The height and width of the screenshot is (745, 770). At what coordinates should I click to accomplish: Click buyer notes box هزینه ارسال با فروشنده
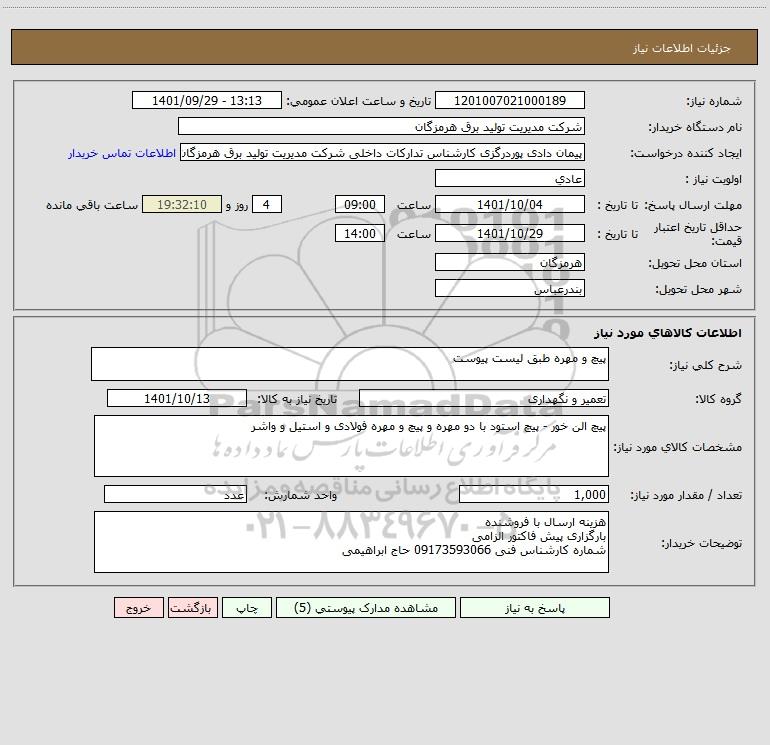(x=351, y=542)
